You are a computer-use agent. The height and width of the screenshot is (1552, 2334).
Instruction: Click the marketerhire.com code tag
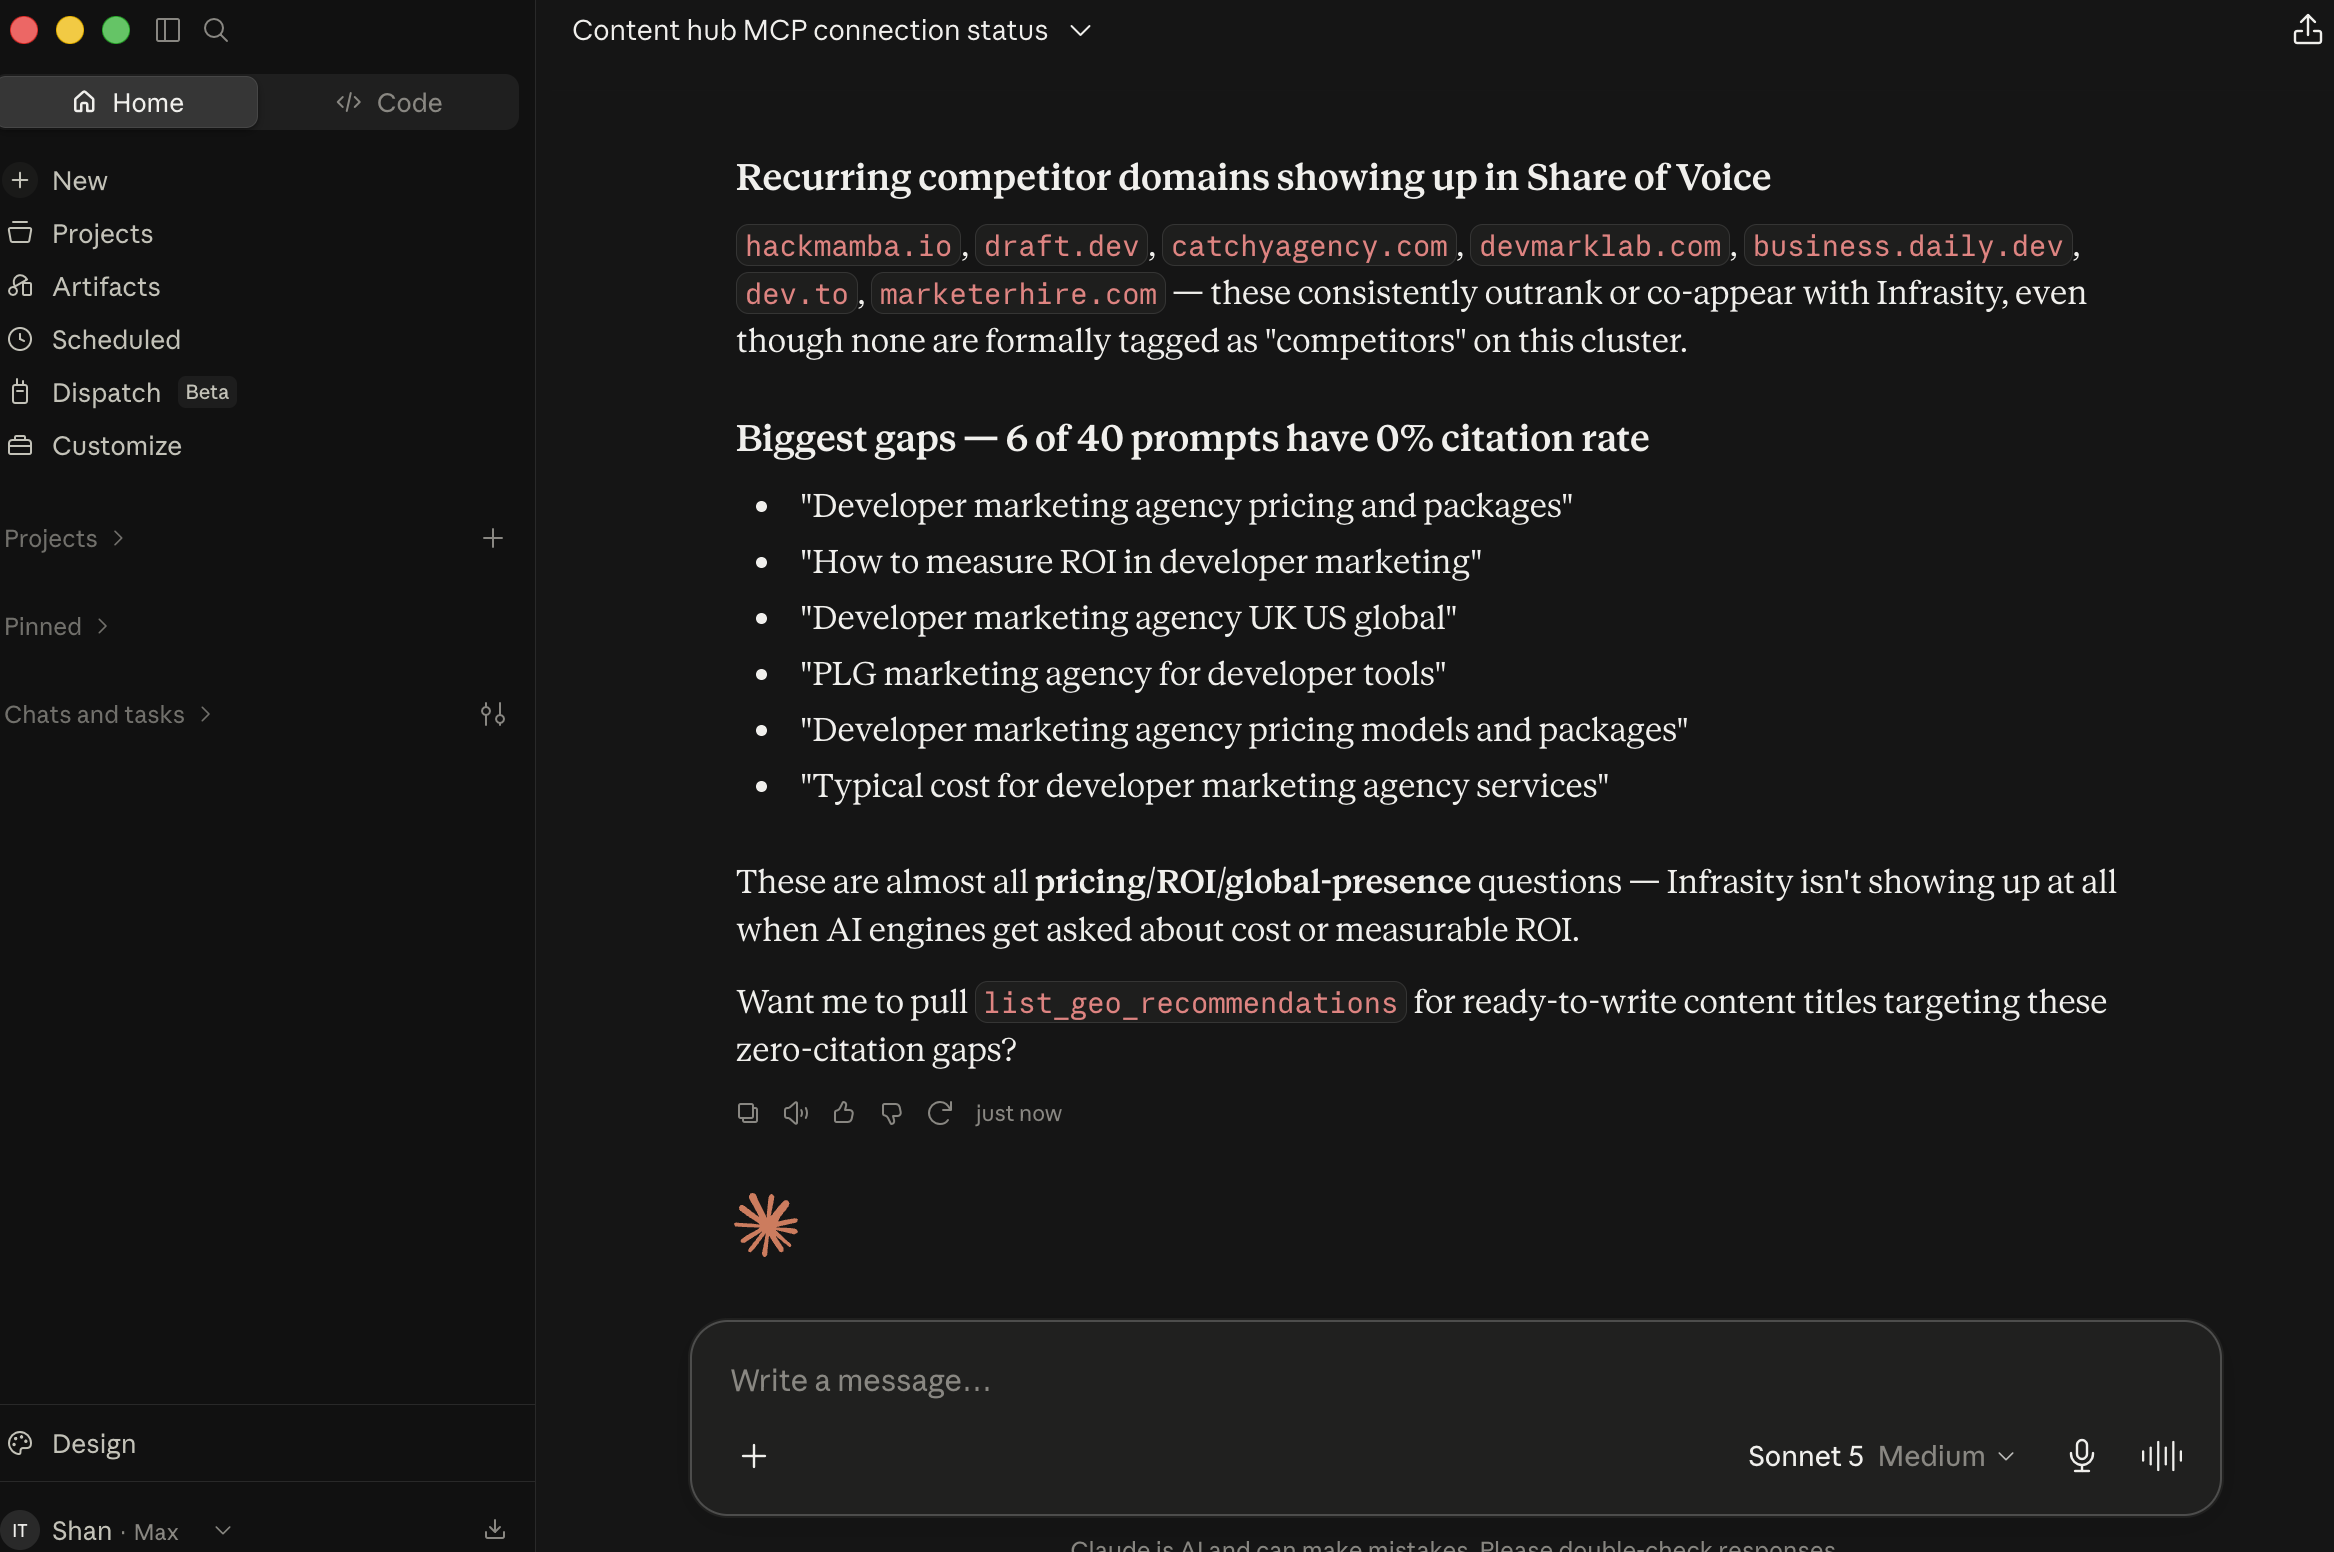(x=1018, y=293)
